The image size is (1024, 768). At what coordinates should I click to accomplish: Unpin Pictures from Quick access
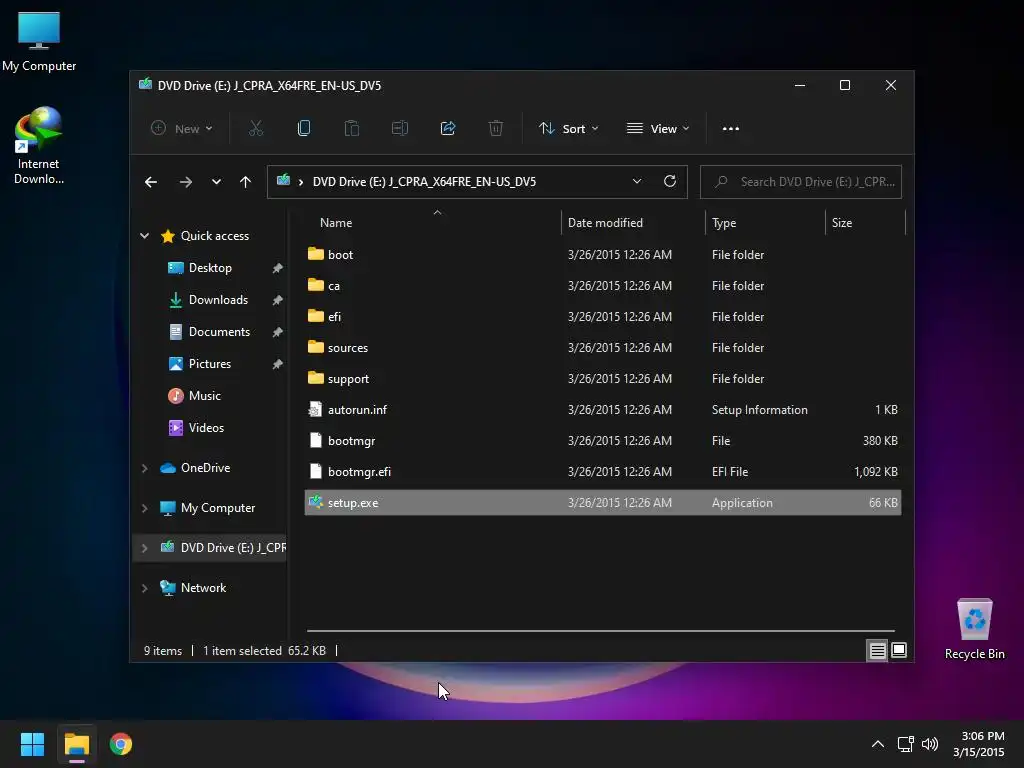(278, 364)
